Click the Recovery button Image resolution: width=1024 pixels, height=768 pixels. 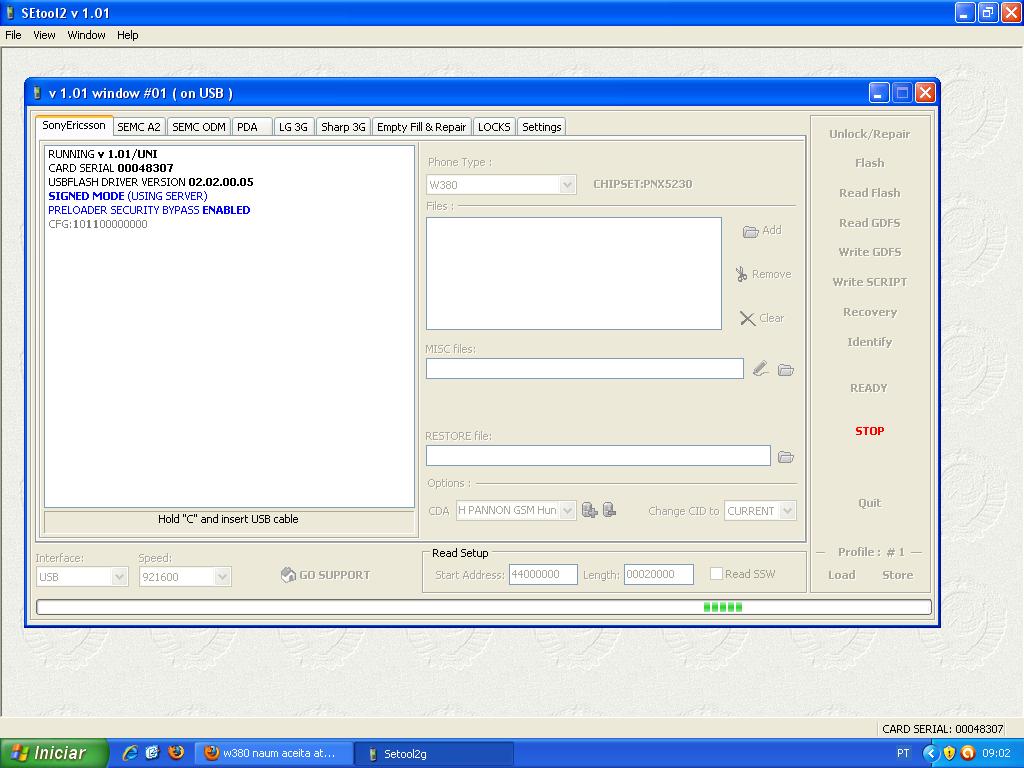point(869,312)
